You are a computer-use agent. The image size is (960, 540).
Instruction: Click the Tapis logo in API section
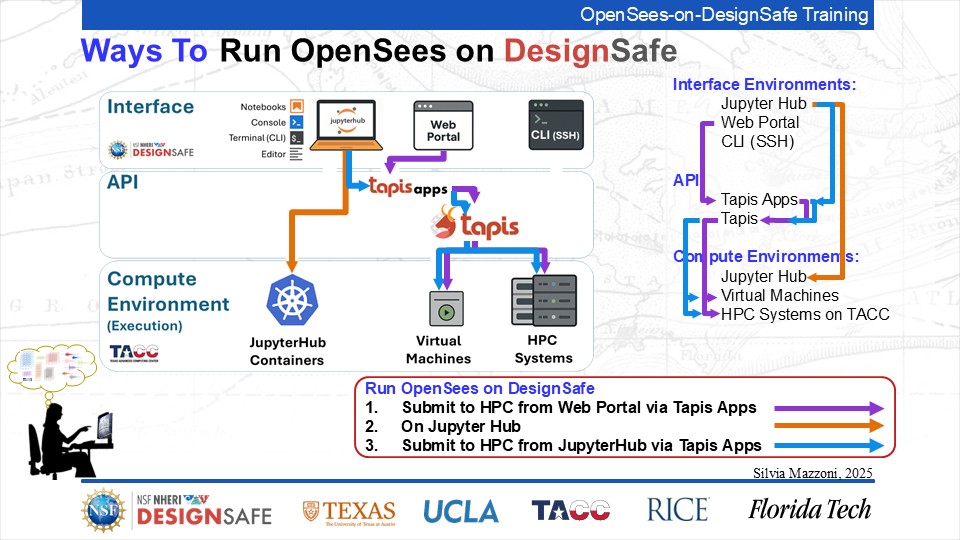[482, 224]
